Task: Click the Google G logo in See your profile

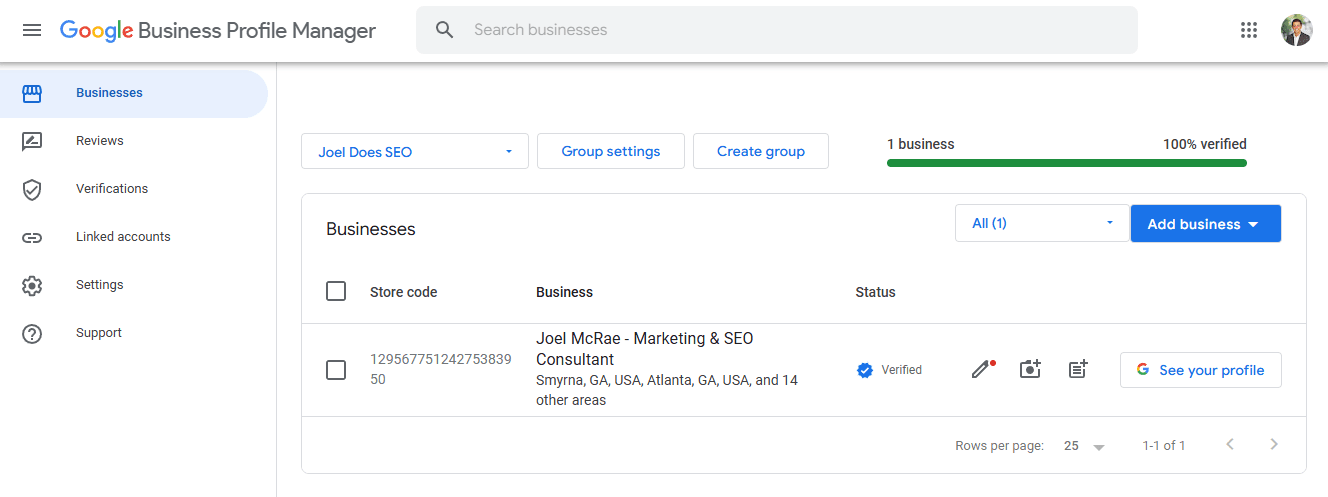Action: (x=1143, y=370)
